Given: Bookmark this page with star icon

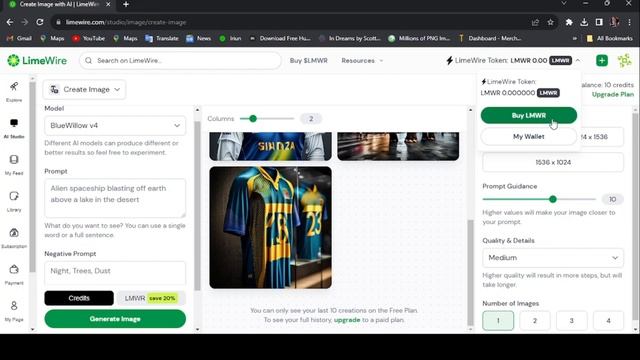Looking at the screenshot, I should [550, 22].
